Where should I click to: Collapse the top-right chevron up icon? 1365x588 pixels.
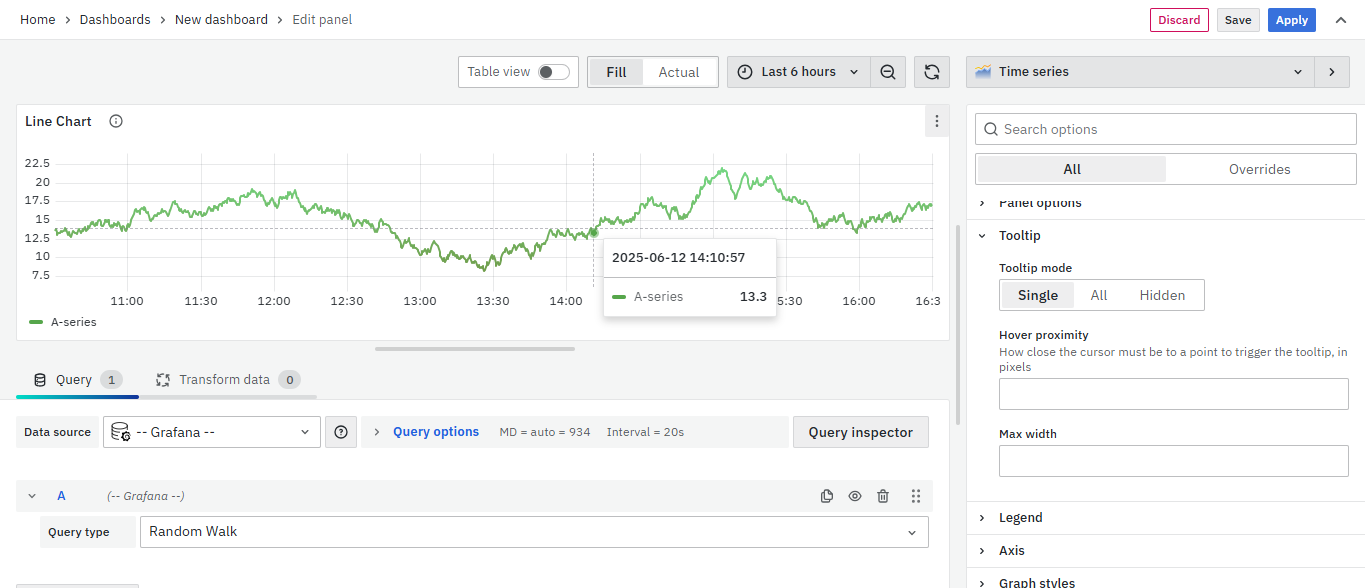point(1341,20)
